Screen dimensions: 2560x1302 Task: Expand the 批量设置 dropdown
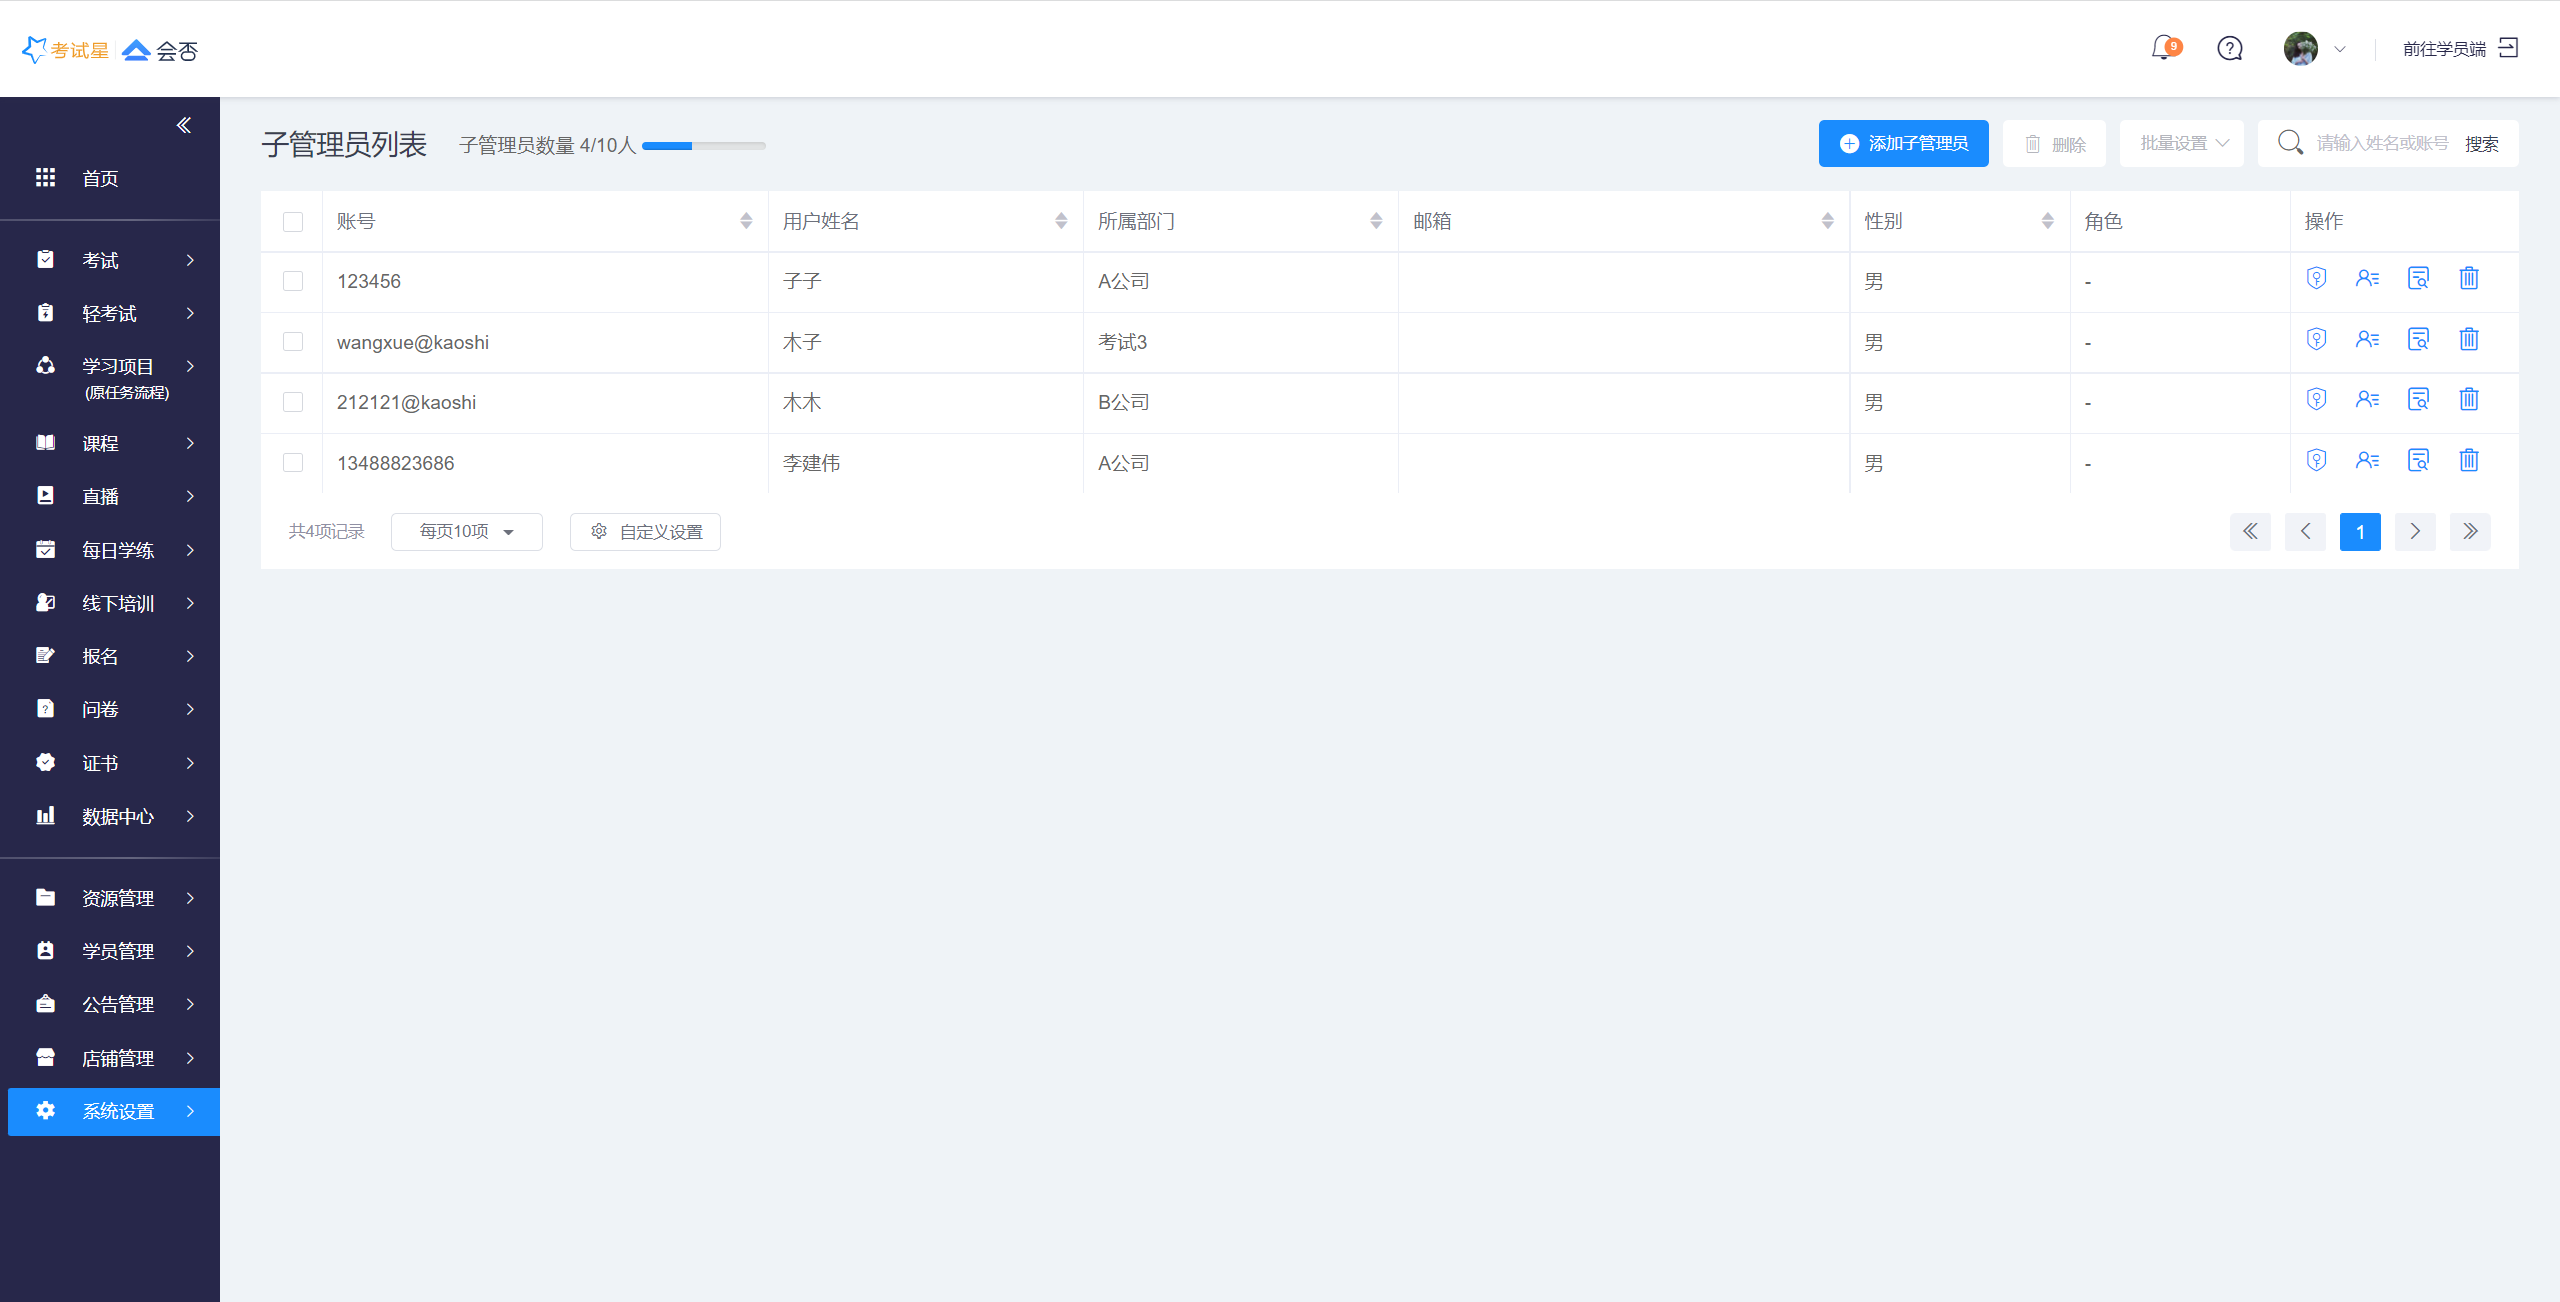pyautogui.click(x=2182, y=143)
